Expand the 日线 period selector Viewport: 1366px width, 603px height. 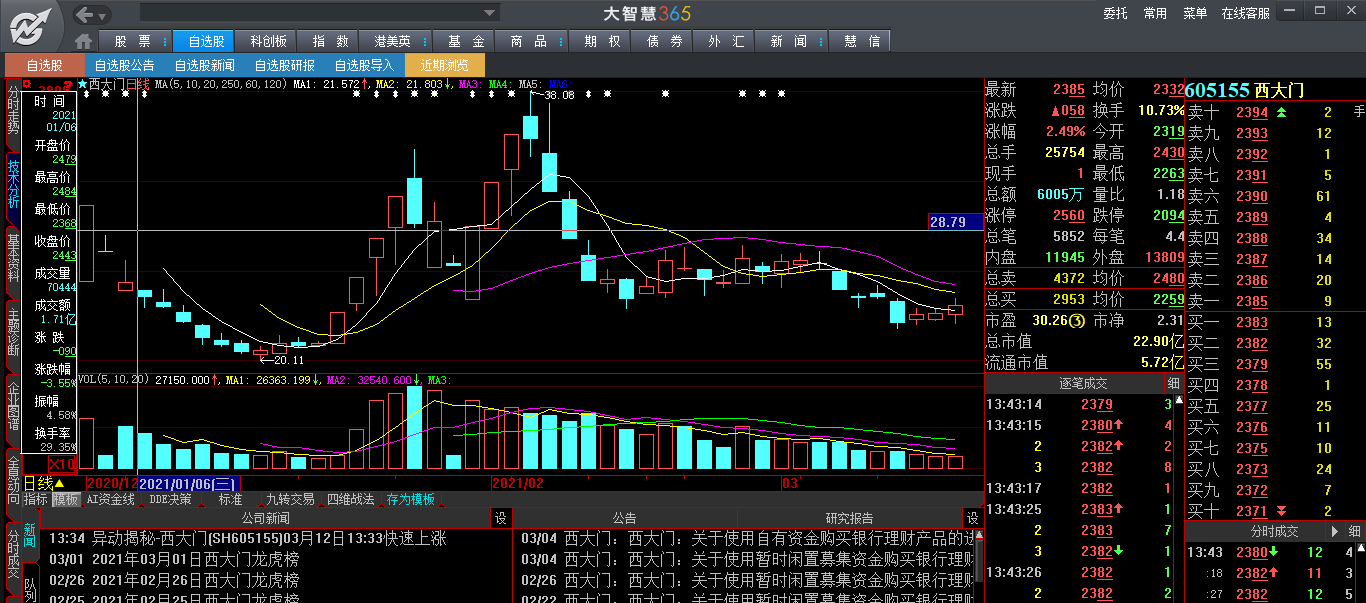pyautogui.click(x=58, y=484)
